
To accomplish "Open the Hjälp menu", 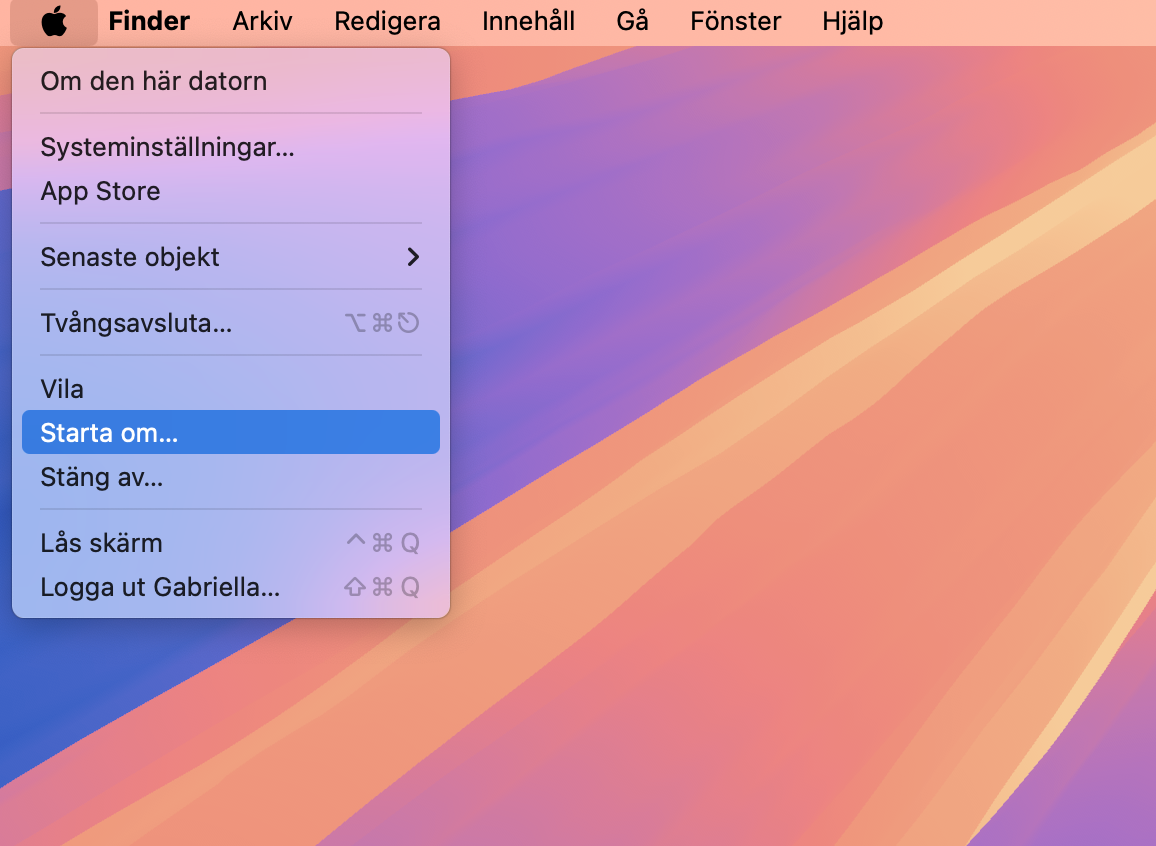I will pos(852,21).
